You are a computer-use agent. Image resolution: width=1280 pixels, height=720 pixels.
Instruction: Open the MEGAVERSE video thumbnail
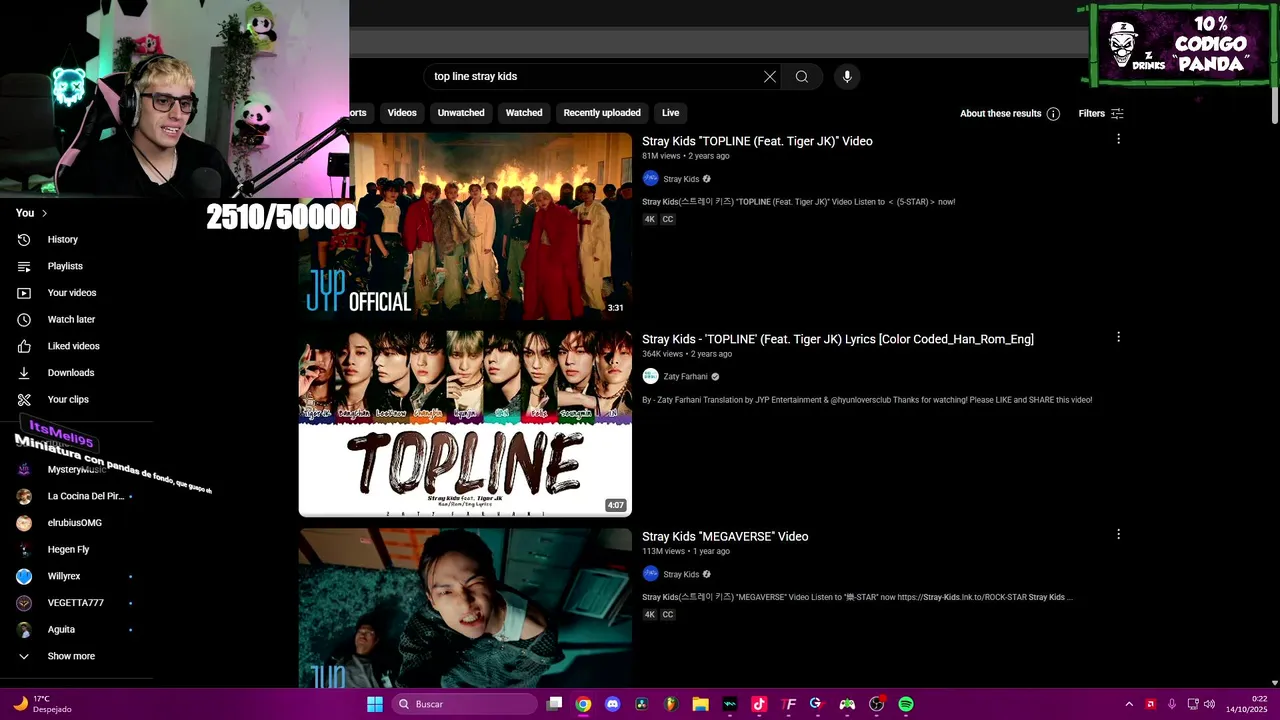point(465,608)
